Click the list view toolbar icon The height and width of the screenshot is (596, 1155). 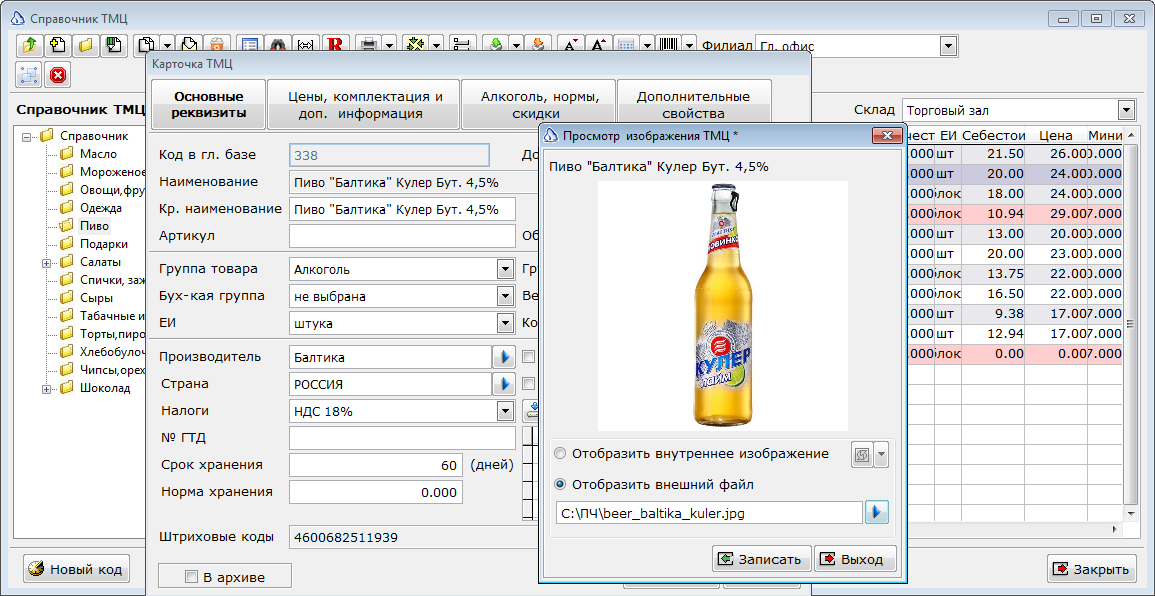pyautogui.click(x=250, y=45)
